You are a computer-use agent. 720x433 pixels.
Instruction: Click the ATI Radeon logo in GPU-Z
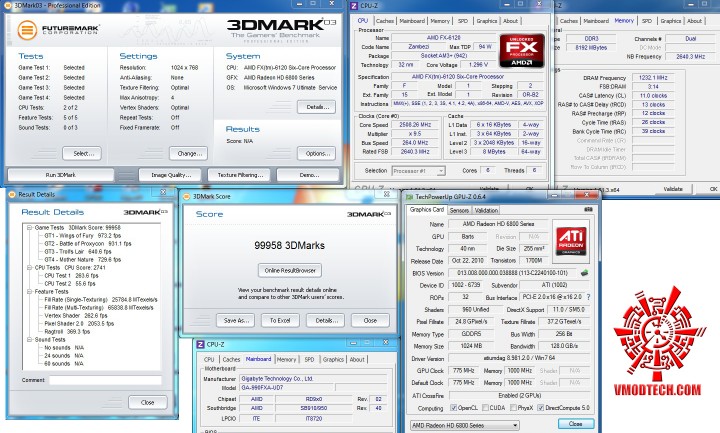click(571, 241)
